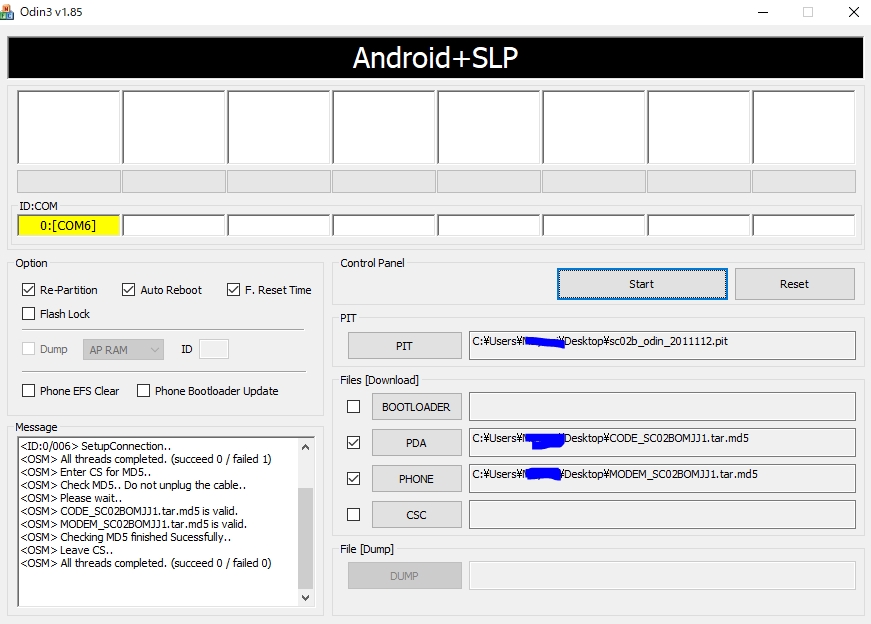Click the Start button
Screen dimensions: 871x624
click(642, 284)
